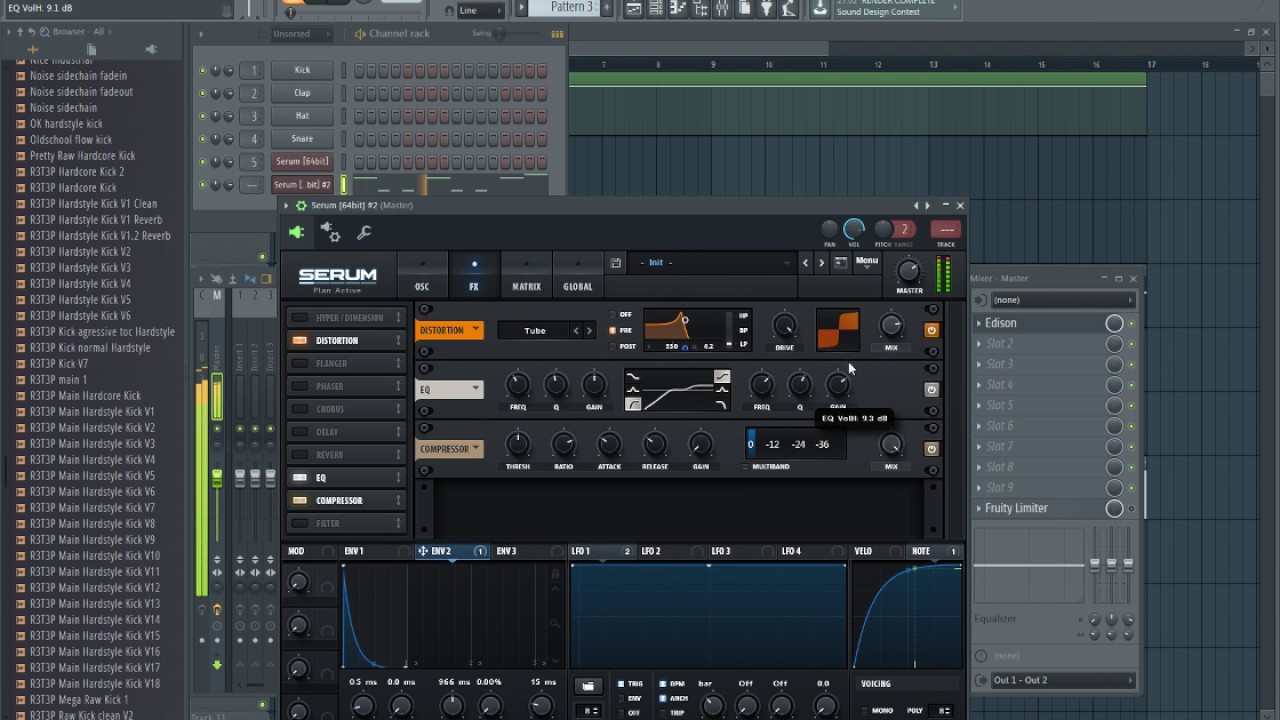1280x720 pixels.
Task: Reorder the Distortion module using its arrows
Action: point(398,340)
